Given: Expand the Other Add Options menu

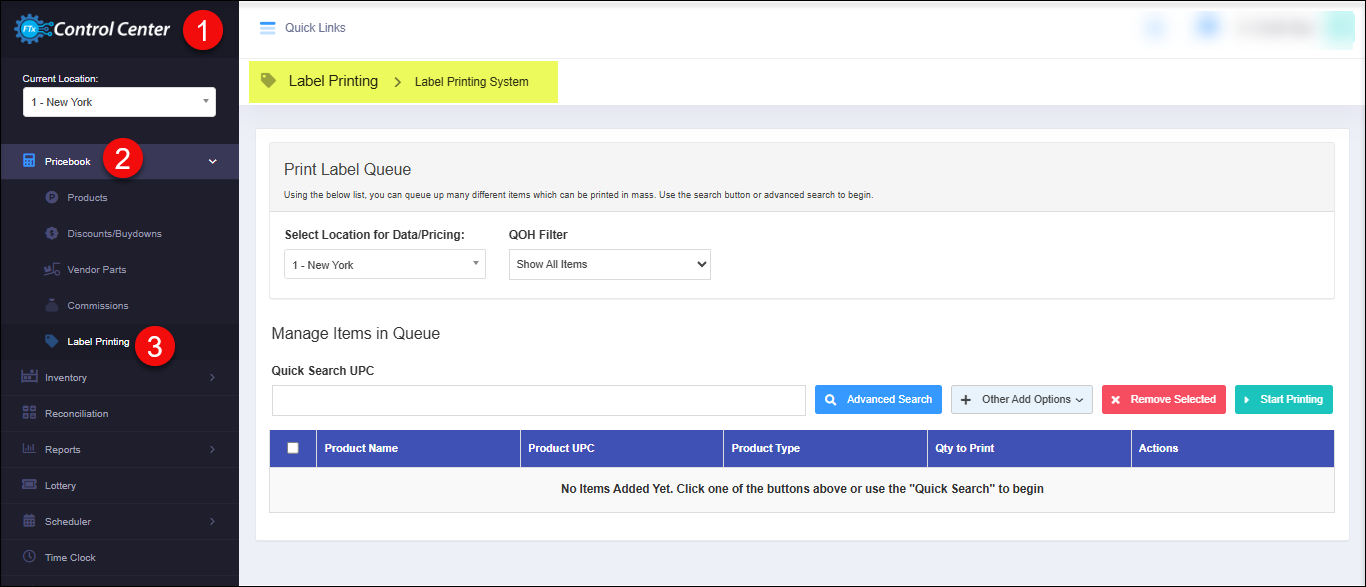Looking at the screenshot, I should [x=1021, y=399].
